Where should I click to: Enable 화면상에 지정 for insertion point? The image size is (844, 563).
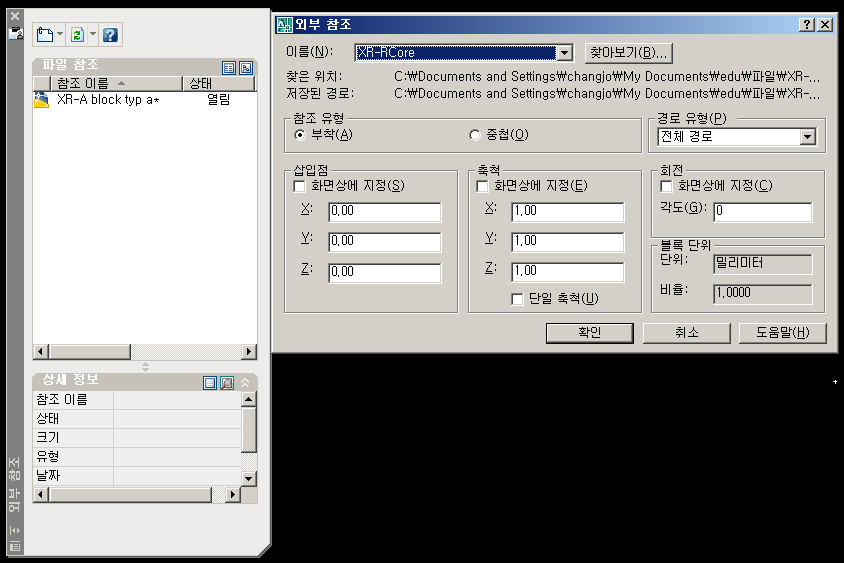299,186
